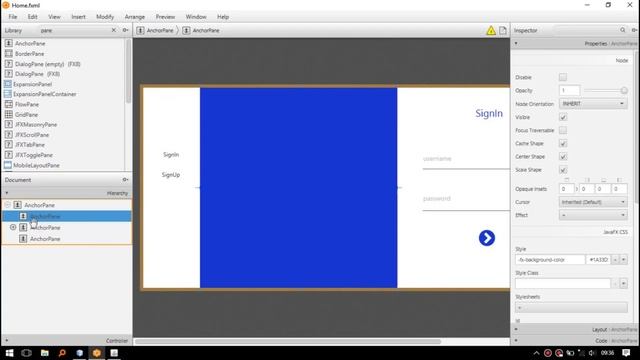Open the View menu
The height and width of the screenshot is (360, 640).
point(54,17)
